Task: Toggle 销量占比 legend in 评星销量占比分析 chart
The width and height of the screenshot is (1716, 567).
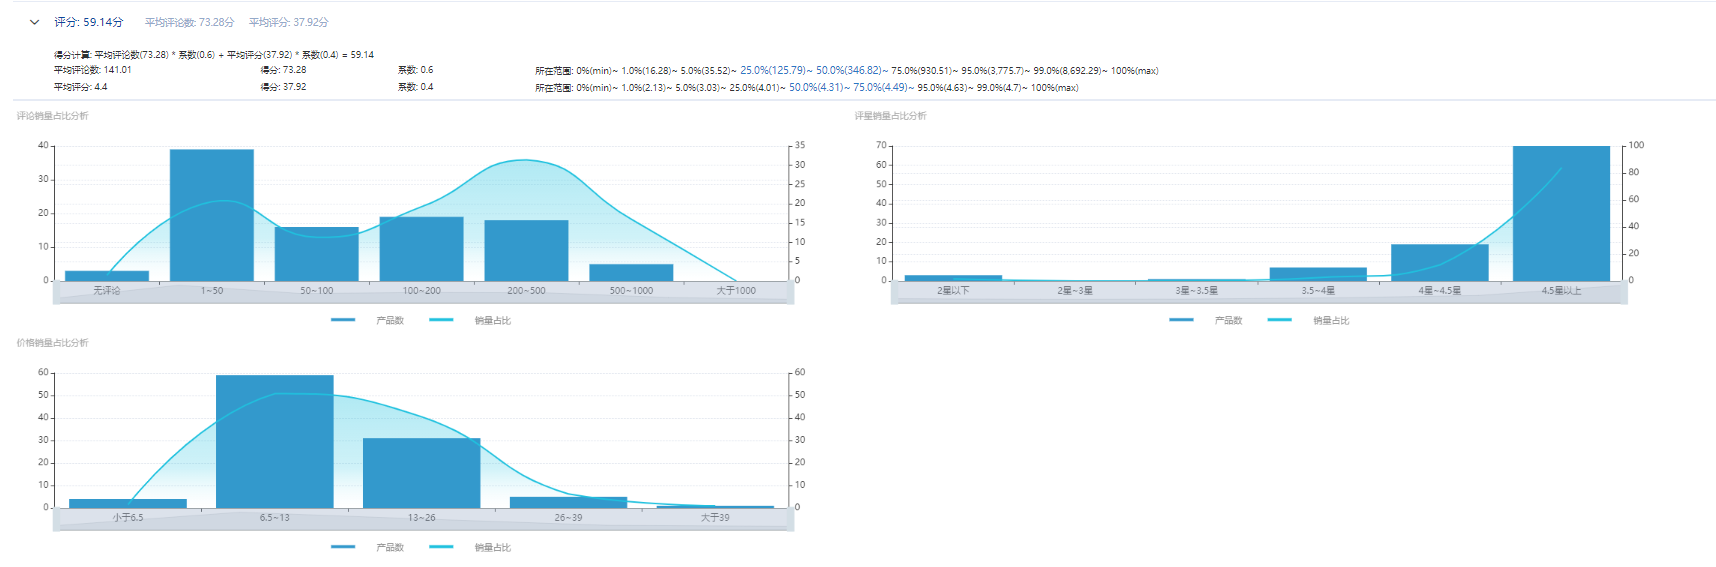Action: point(1308,320)
